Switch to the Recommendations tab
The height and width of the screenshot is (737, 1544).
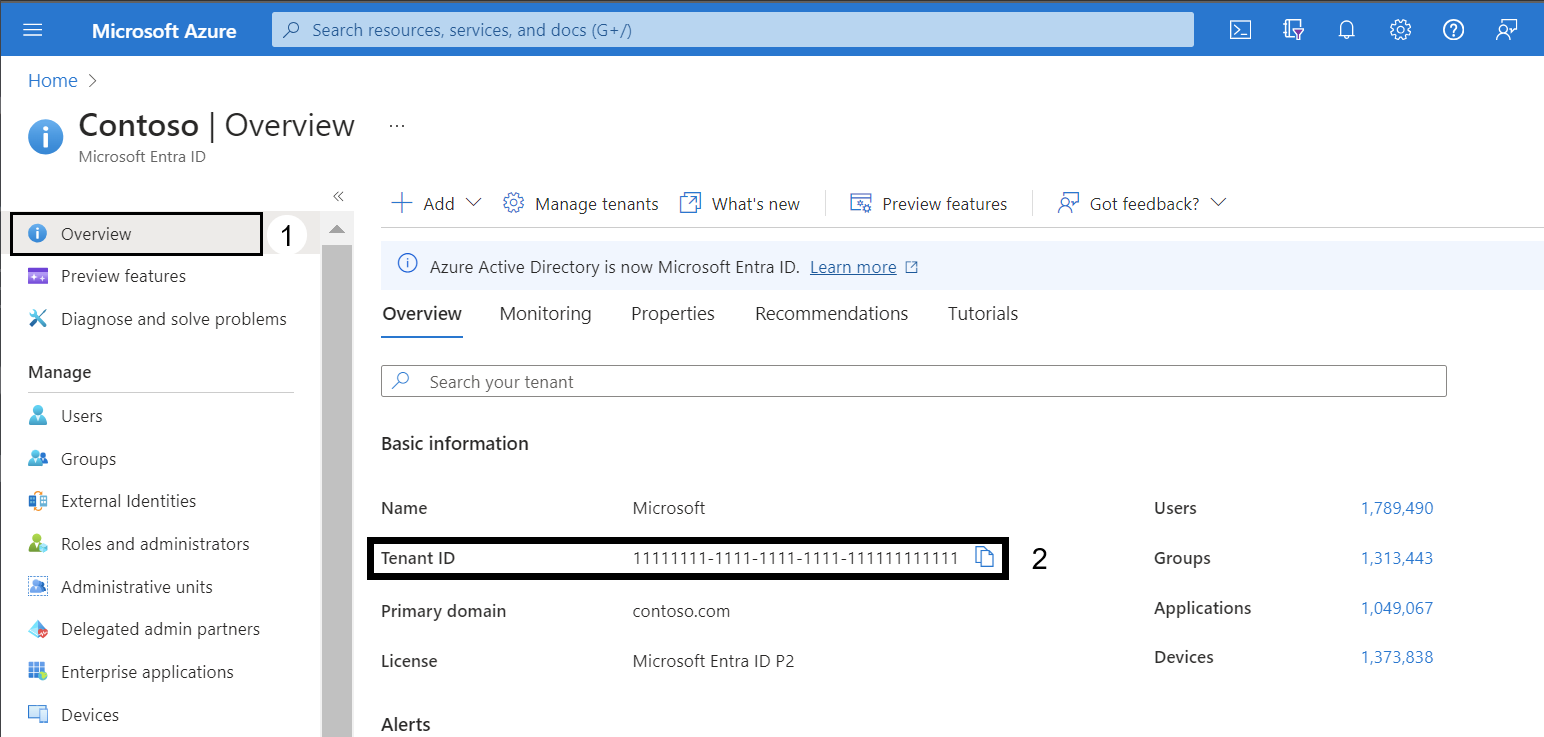831,314
